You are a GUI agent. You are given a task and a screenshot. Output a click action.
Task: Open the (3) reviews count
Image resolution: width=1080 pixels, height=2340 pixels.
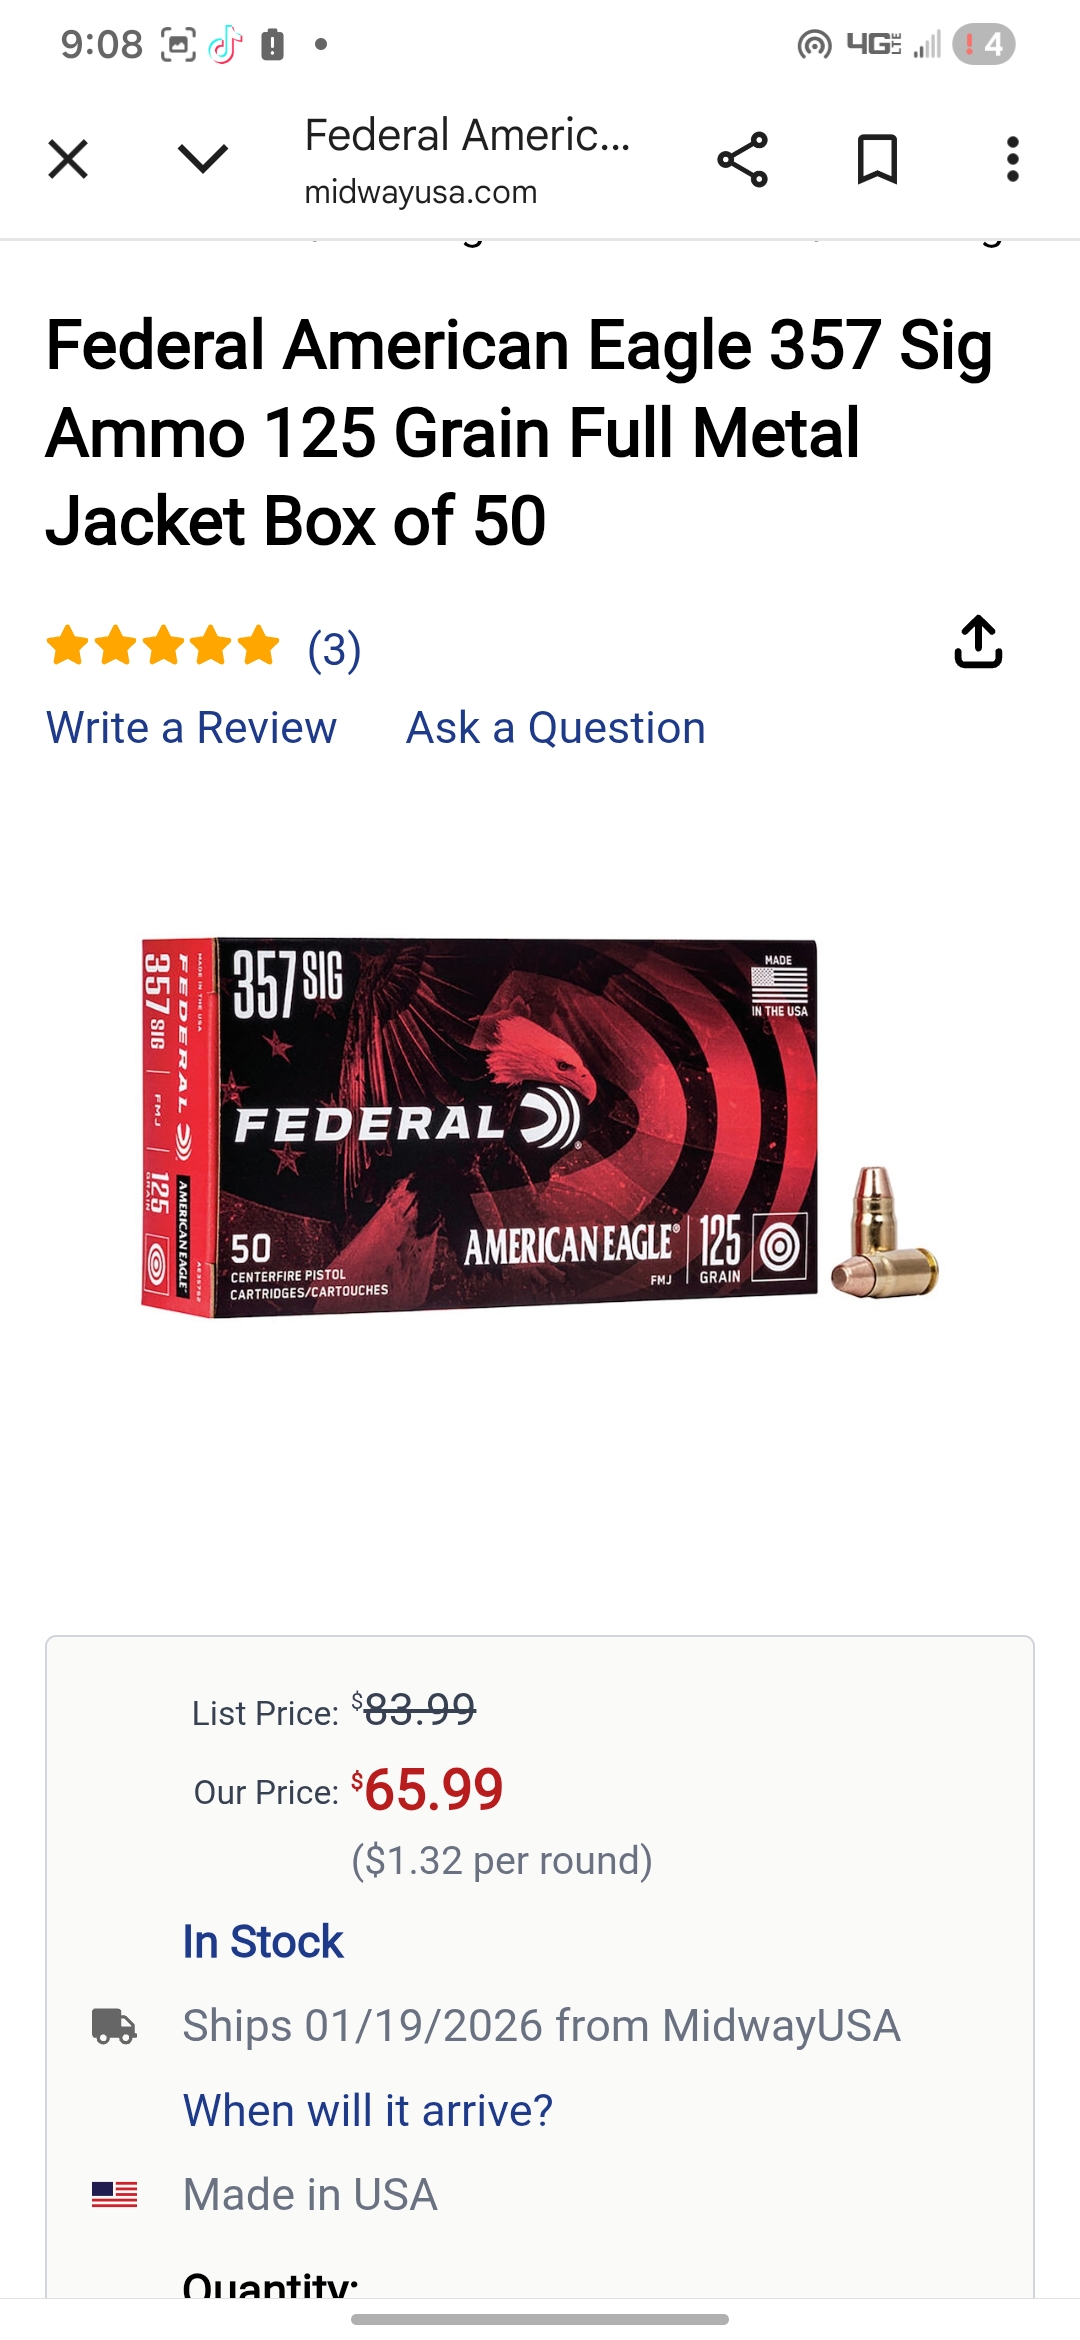(334, 650)
